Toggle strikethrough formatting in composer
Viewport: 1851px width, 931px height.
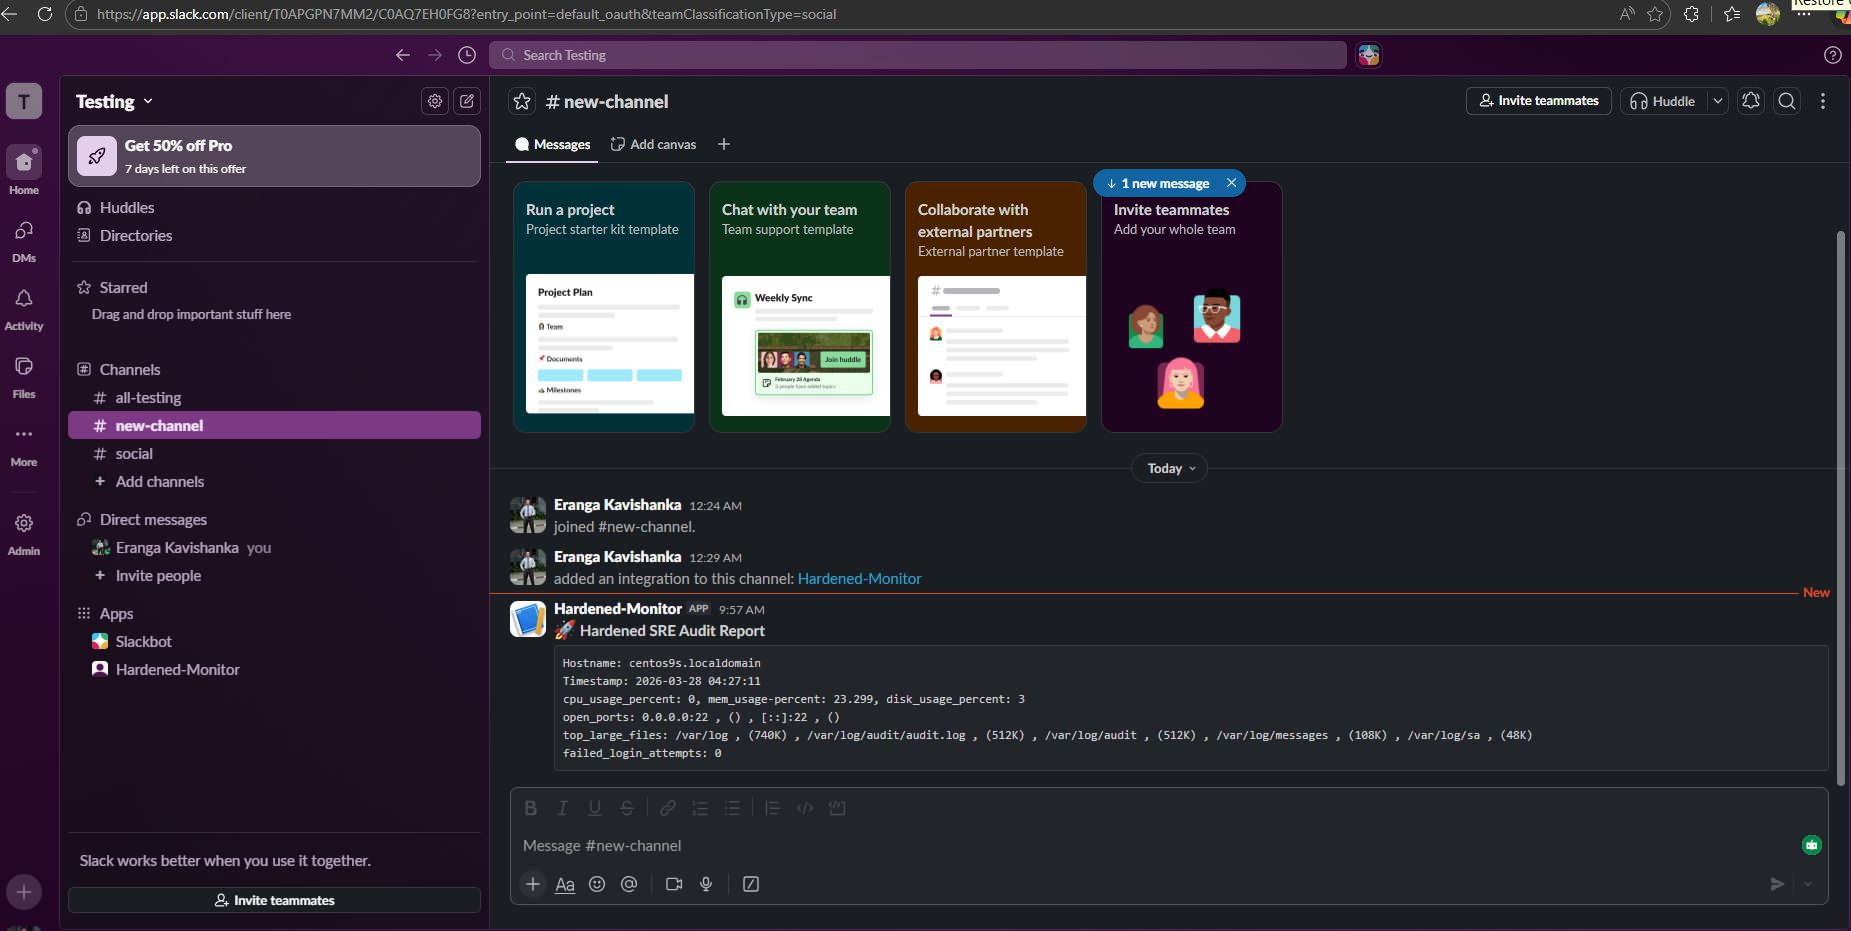(x=627, y=808)
